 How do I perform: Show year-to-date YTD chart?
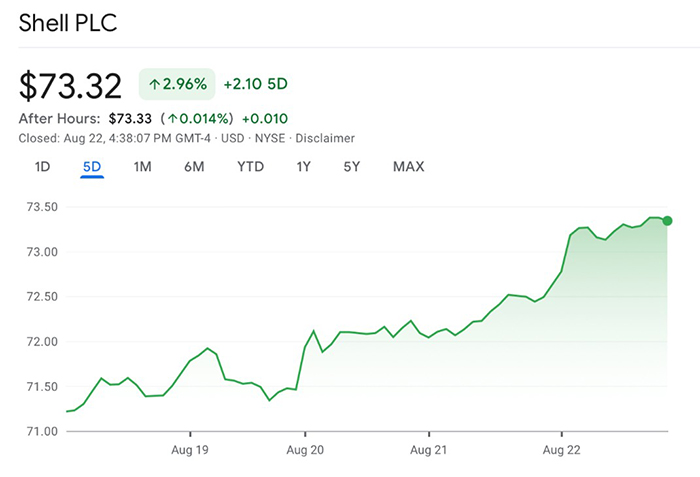[250, 167]
